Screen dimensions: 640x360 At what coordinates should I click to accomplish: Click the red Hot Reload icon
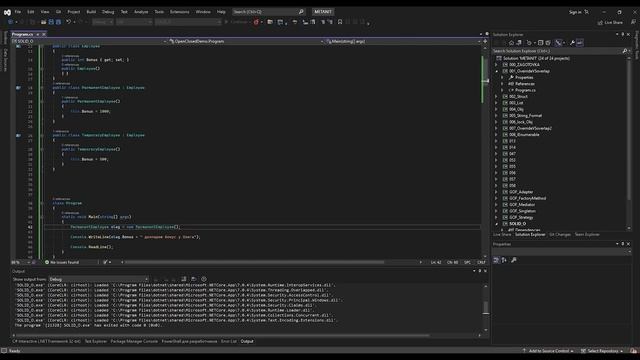[256, 22]
